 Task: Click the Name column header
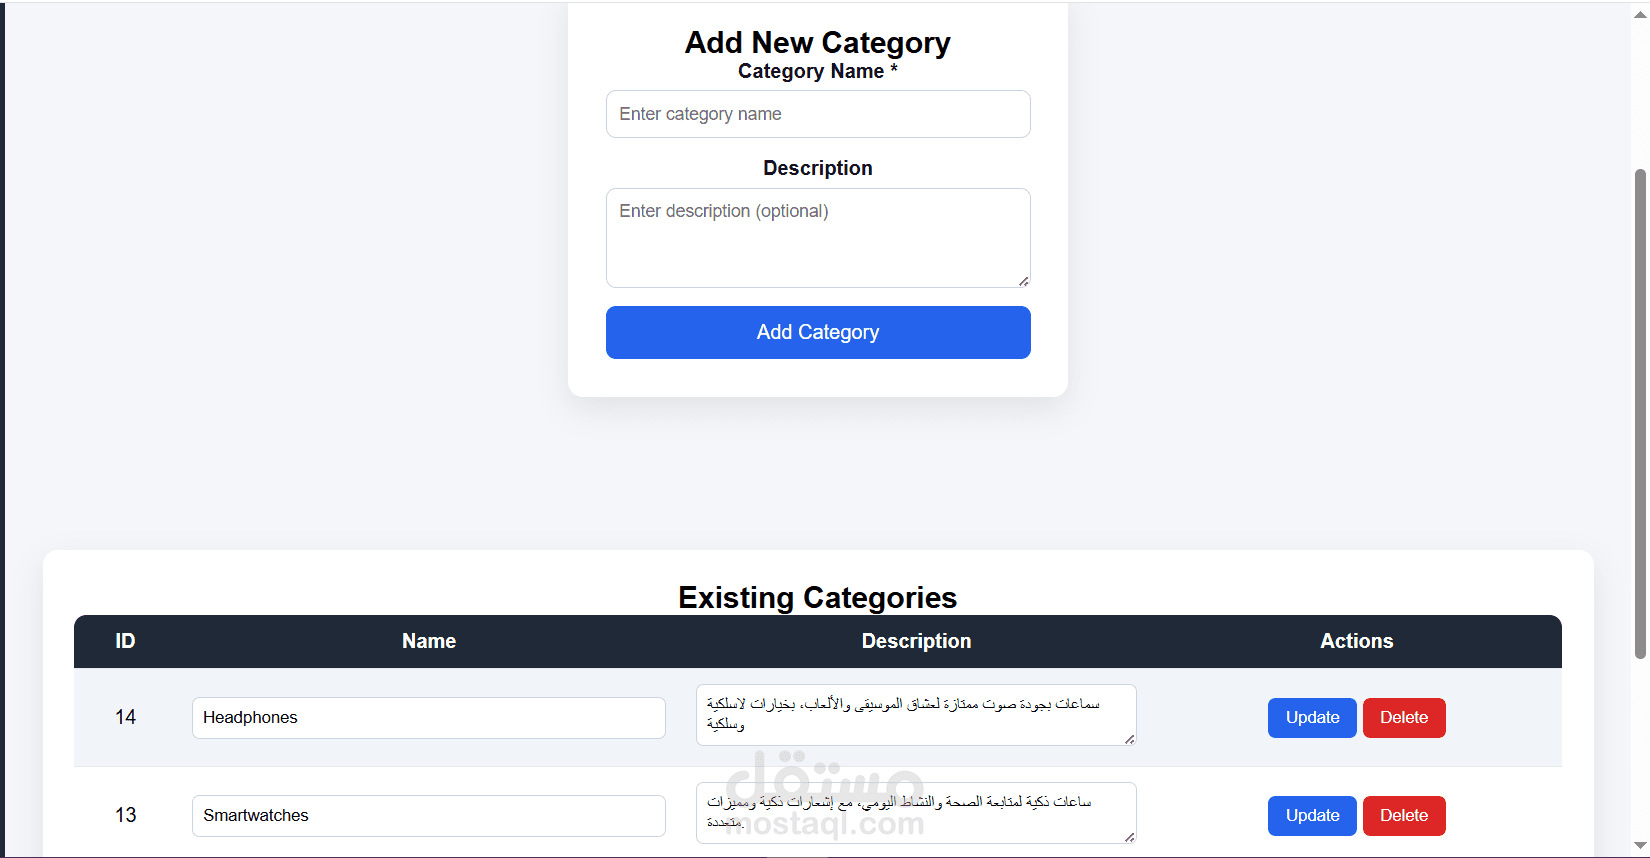[x=429, y=642]
